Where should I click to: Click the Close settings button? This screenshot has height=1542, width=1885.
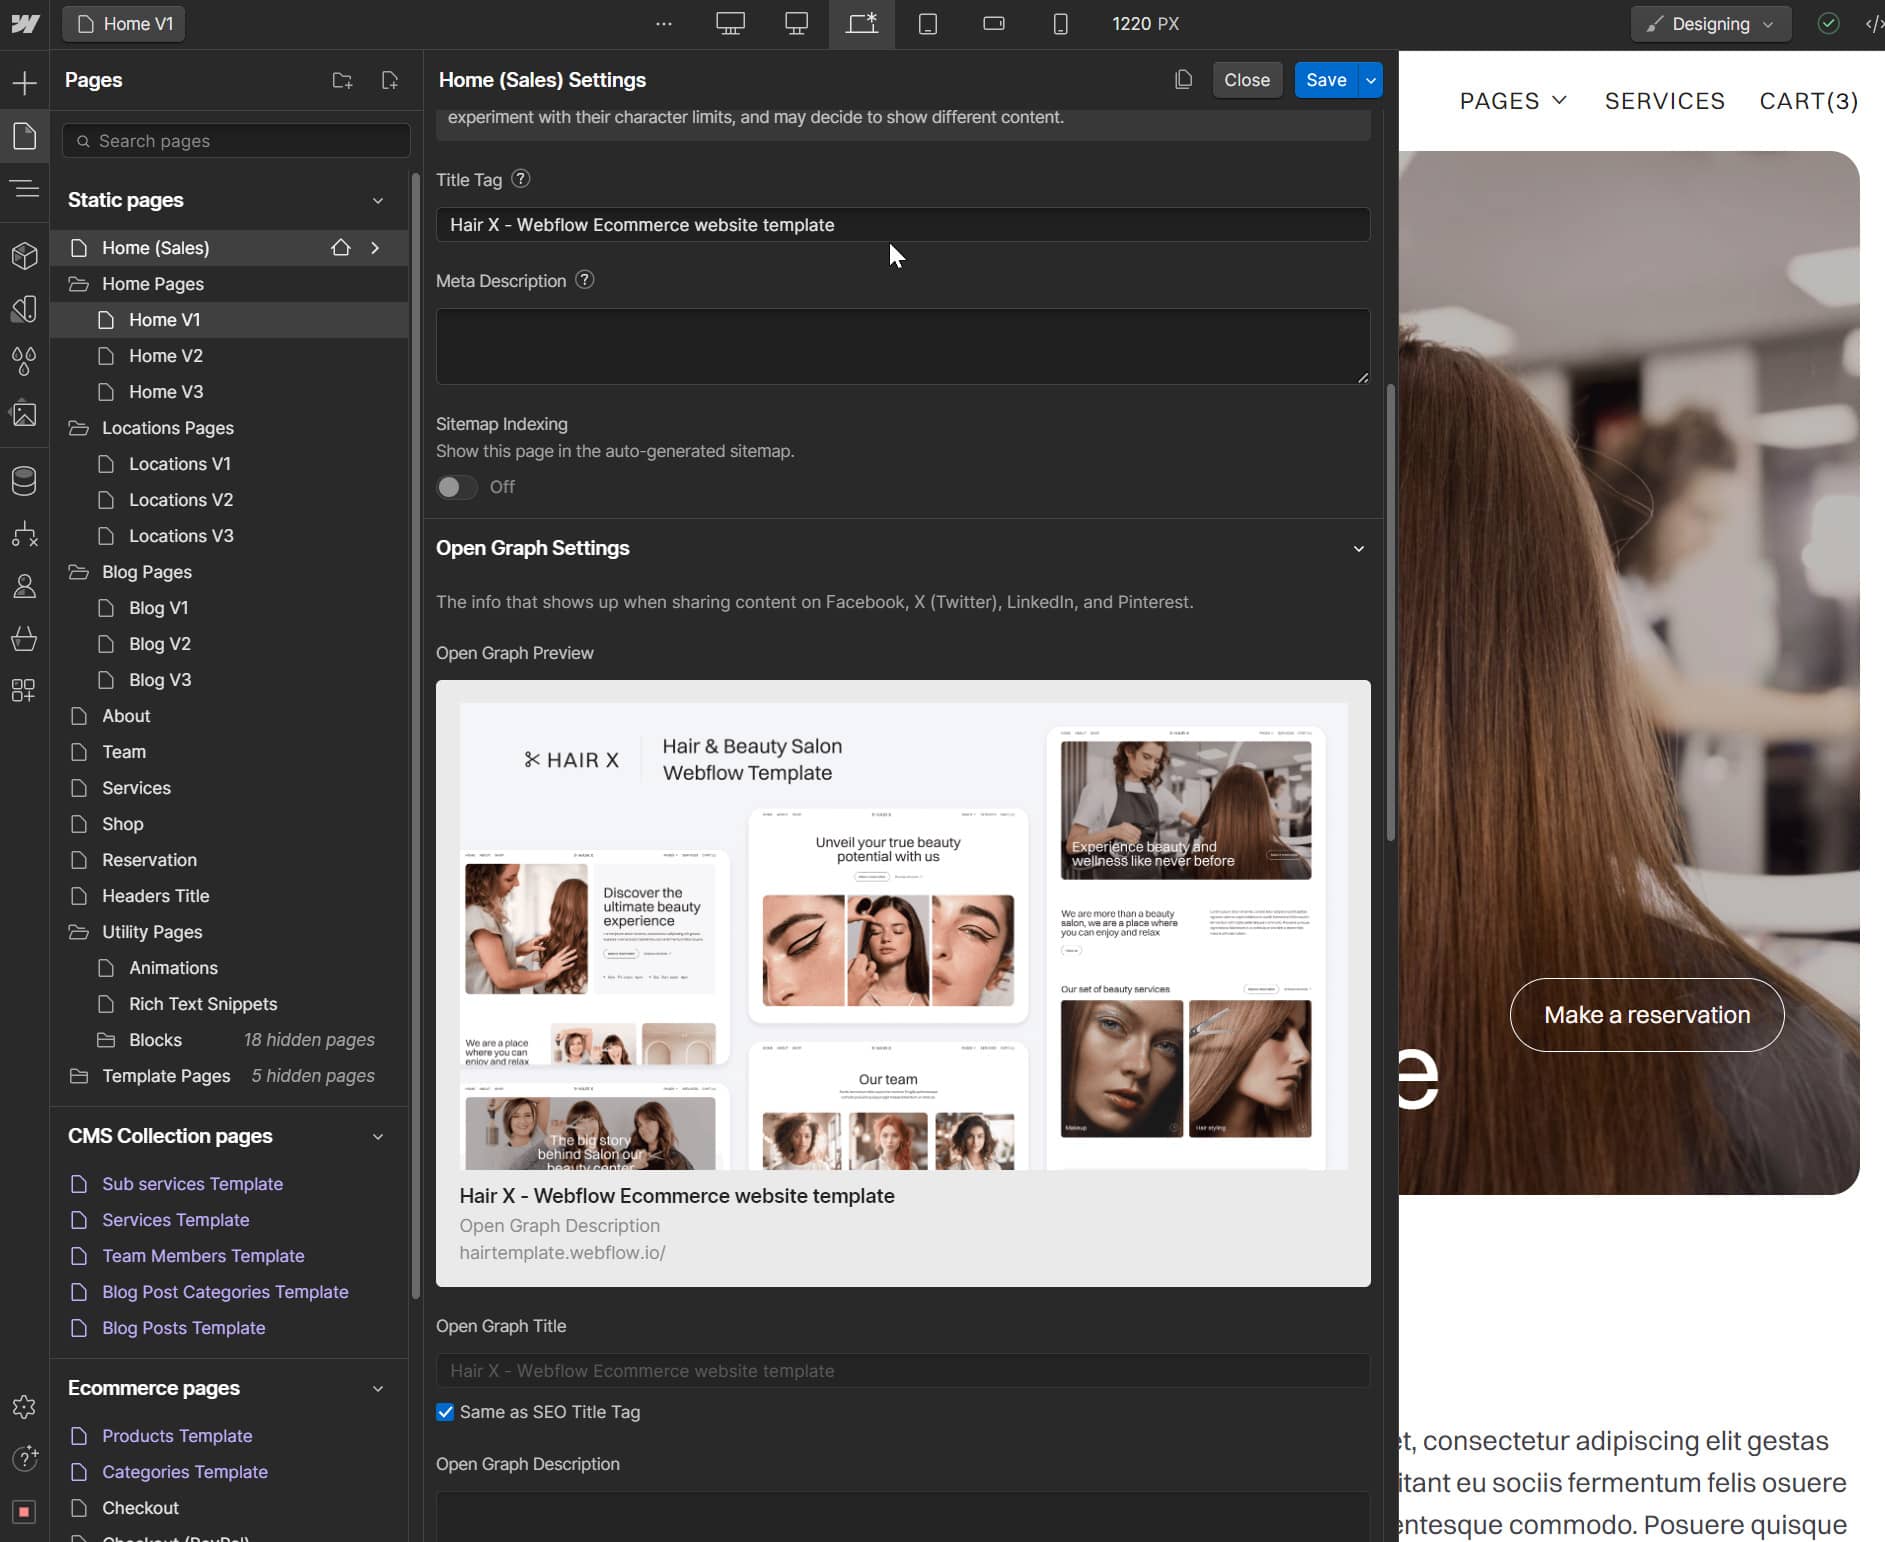pos(1246,80)
